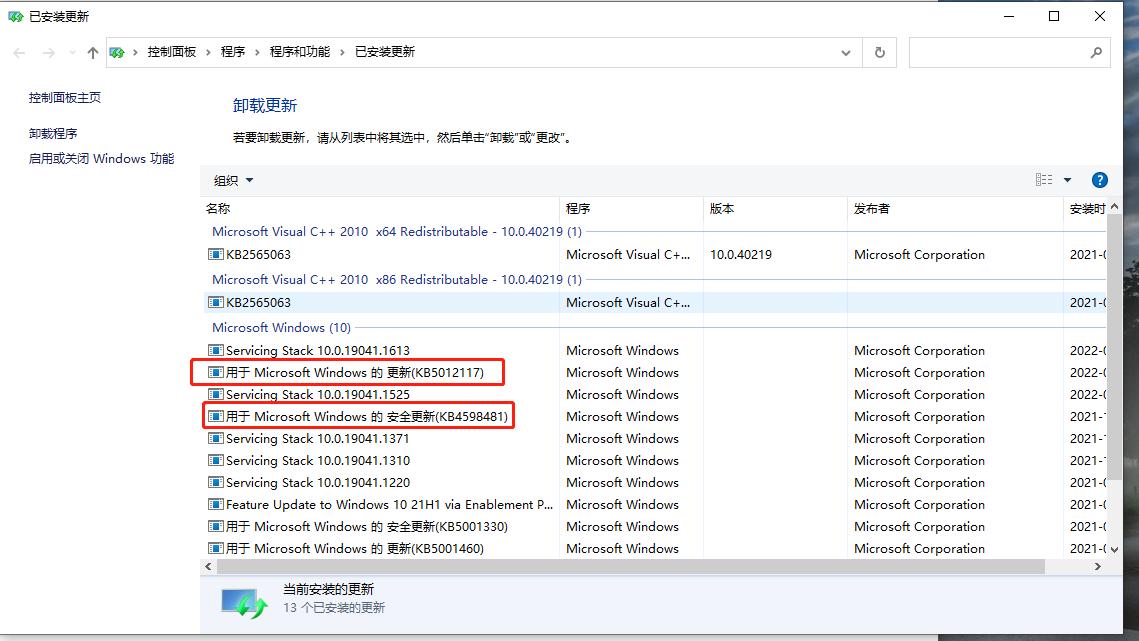Click the horizontal scrollbar right arrow
Screen dimensions: 1139x641
[x=1098, y=566]
